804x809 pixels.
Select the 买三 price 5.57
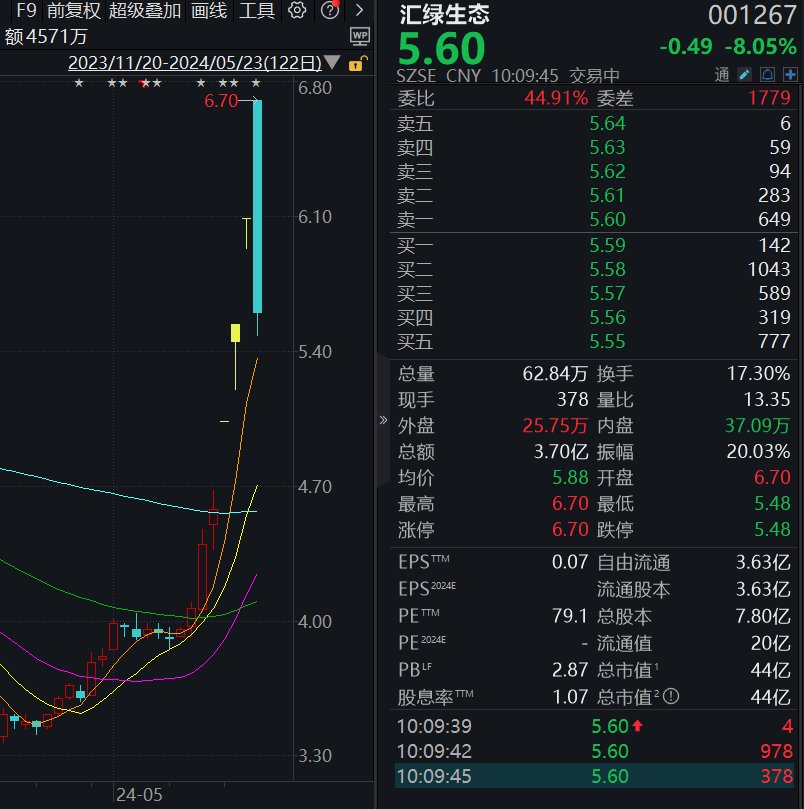pos(607,293)
